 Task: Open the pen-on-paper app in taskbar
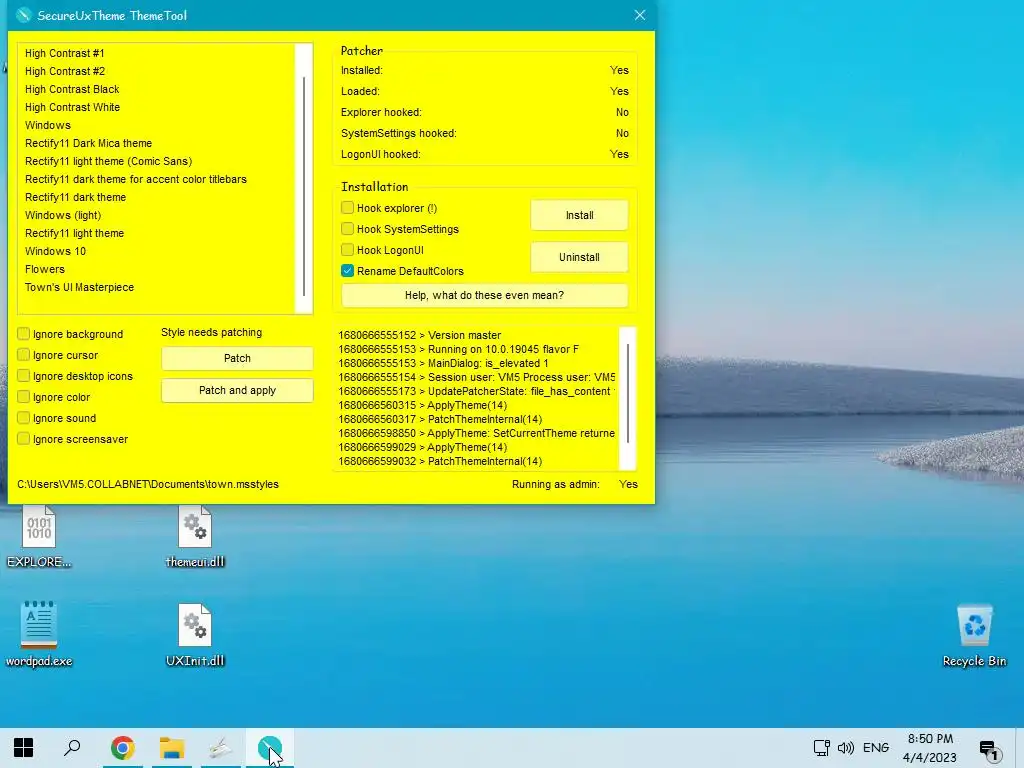(x=221, y=748)
